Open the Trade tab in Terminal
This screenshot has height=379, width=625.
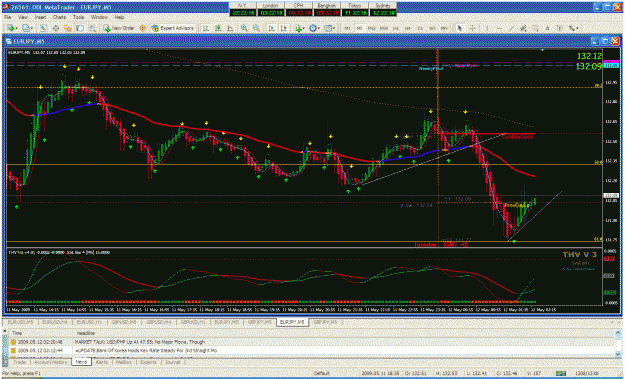(x=19, y=362)
